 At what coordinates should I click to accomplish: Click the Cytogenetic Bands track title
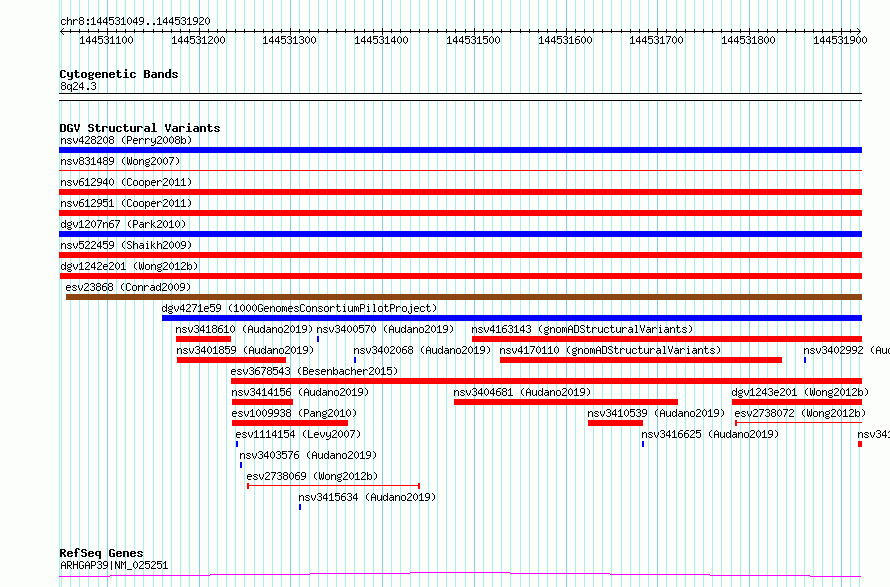(119, 74)
